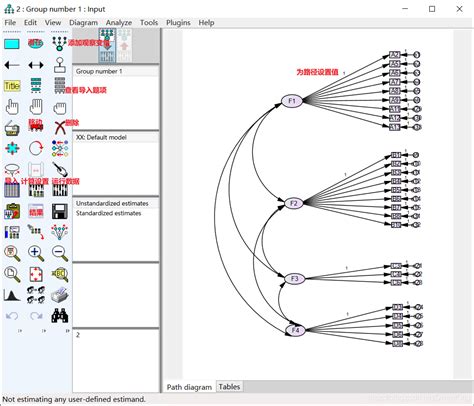Click the Title figure caption tool
Image resolution: width=474 pixels, height=406 pixels.
click(12, 86)
